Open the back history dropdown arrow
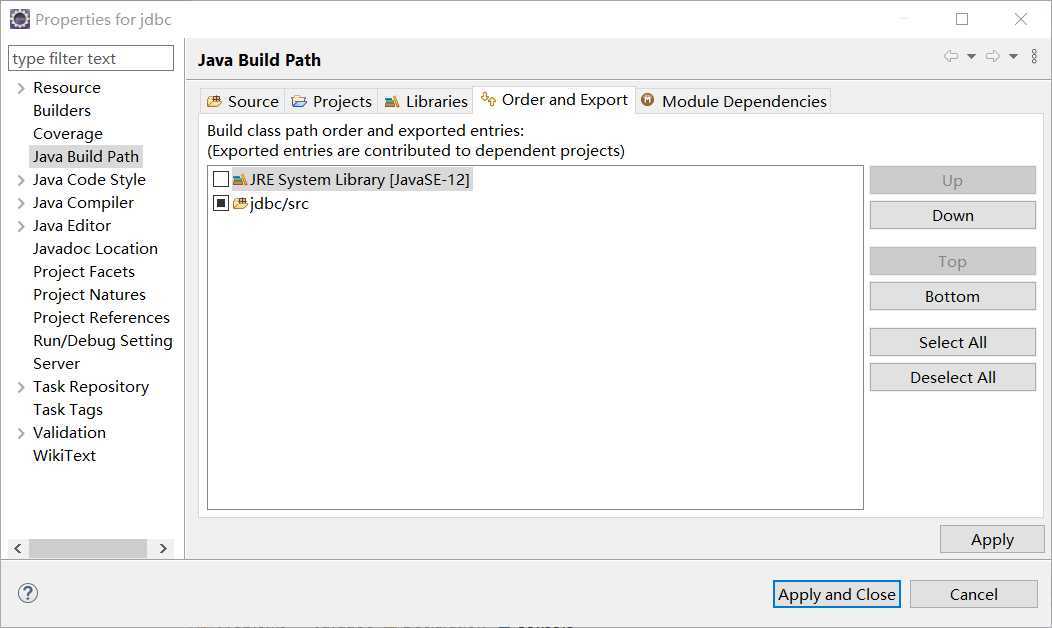The height and width of the screenshot is (628, 1052). [971, 56]
